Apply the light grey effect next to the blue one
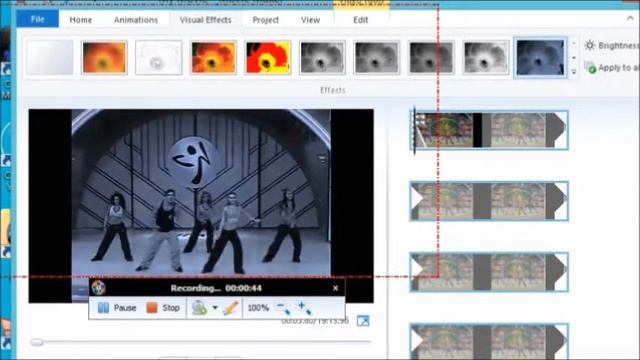640x360 pixels. click(486, 58)
